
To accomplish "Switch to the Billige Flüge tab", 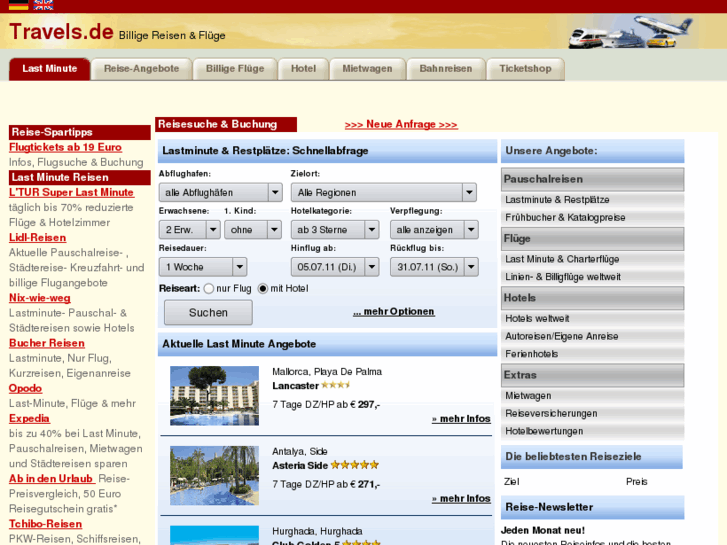I will (x=235, y=69).
